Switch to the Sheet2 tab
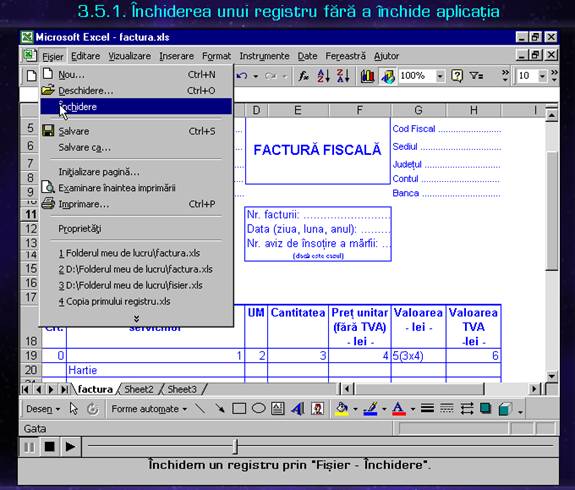This screenshot has width=575, height=490. click(139, 389)
